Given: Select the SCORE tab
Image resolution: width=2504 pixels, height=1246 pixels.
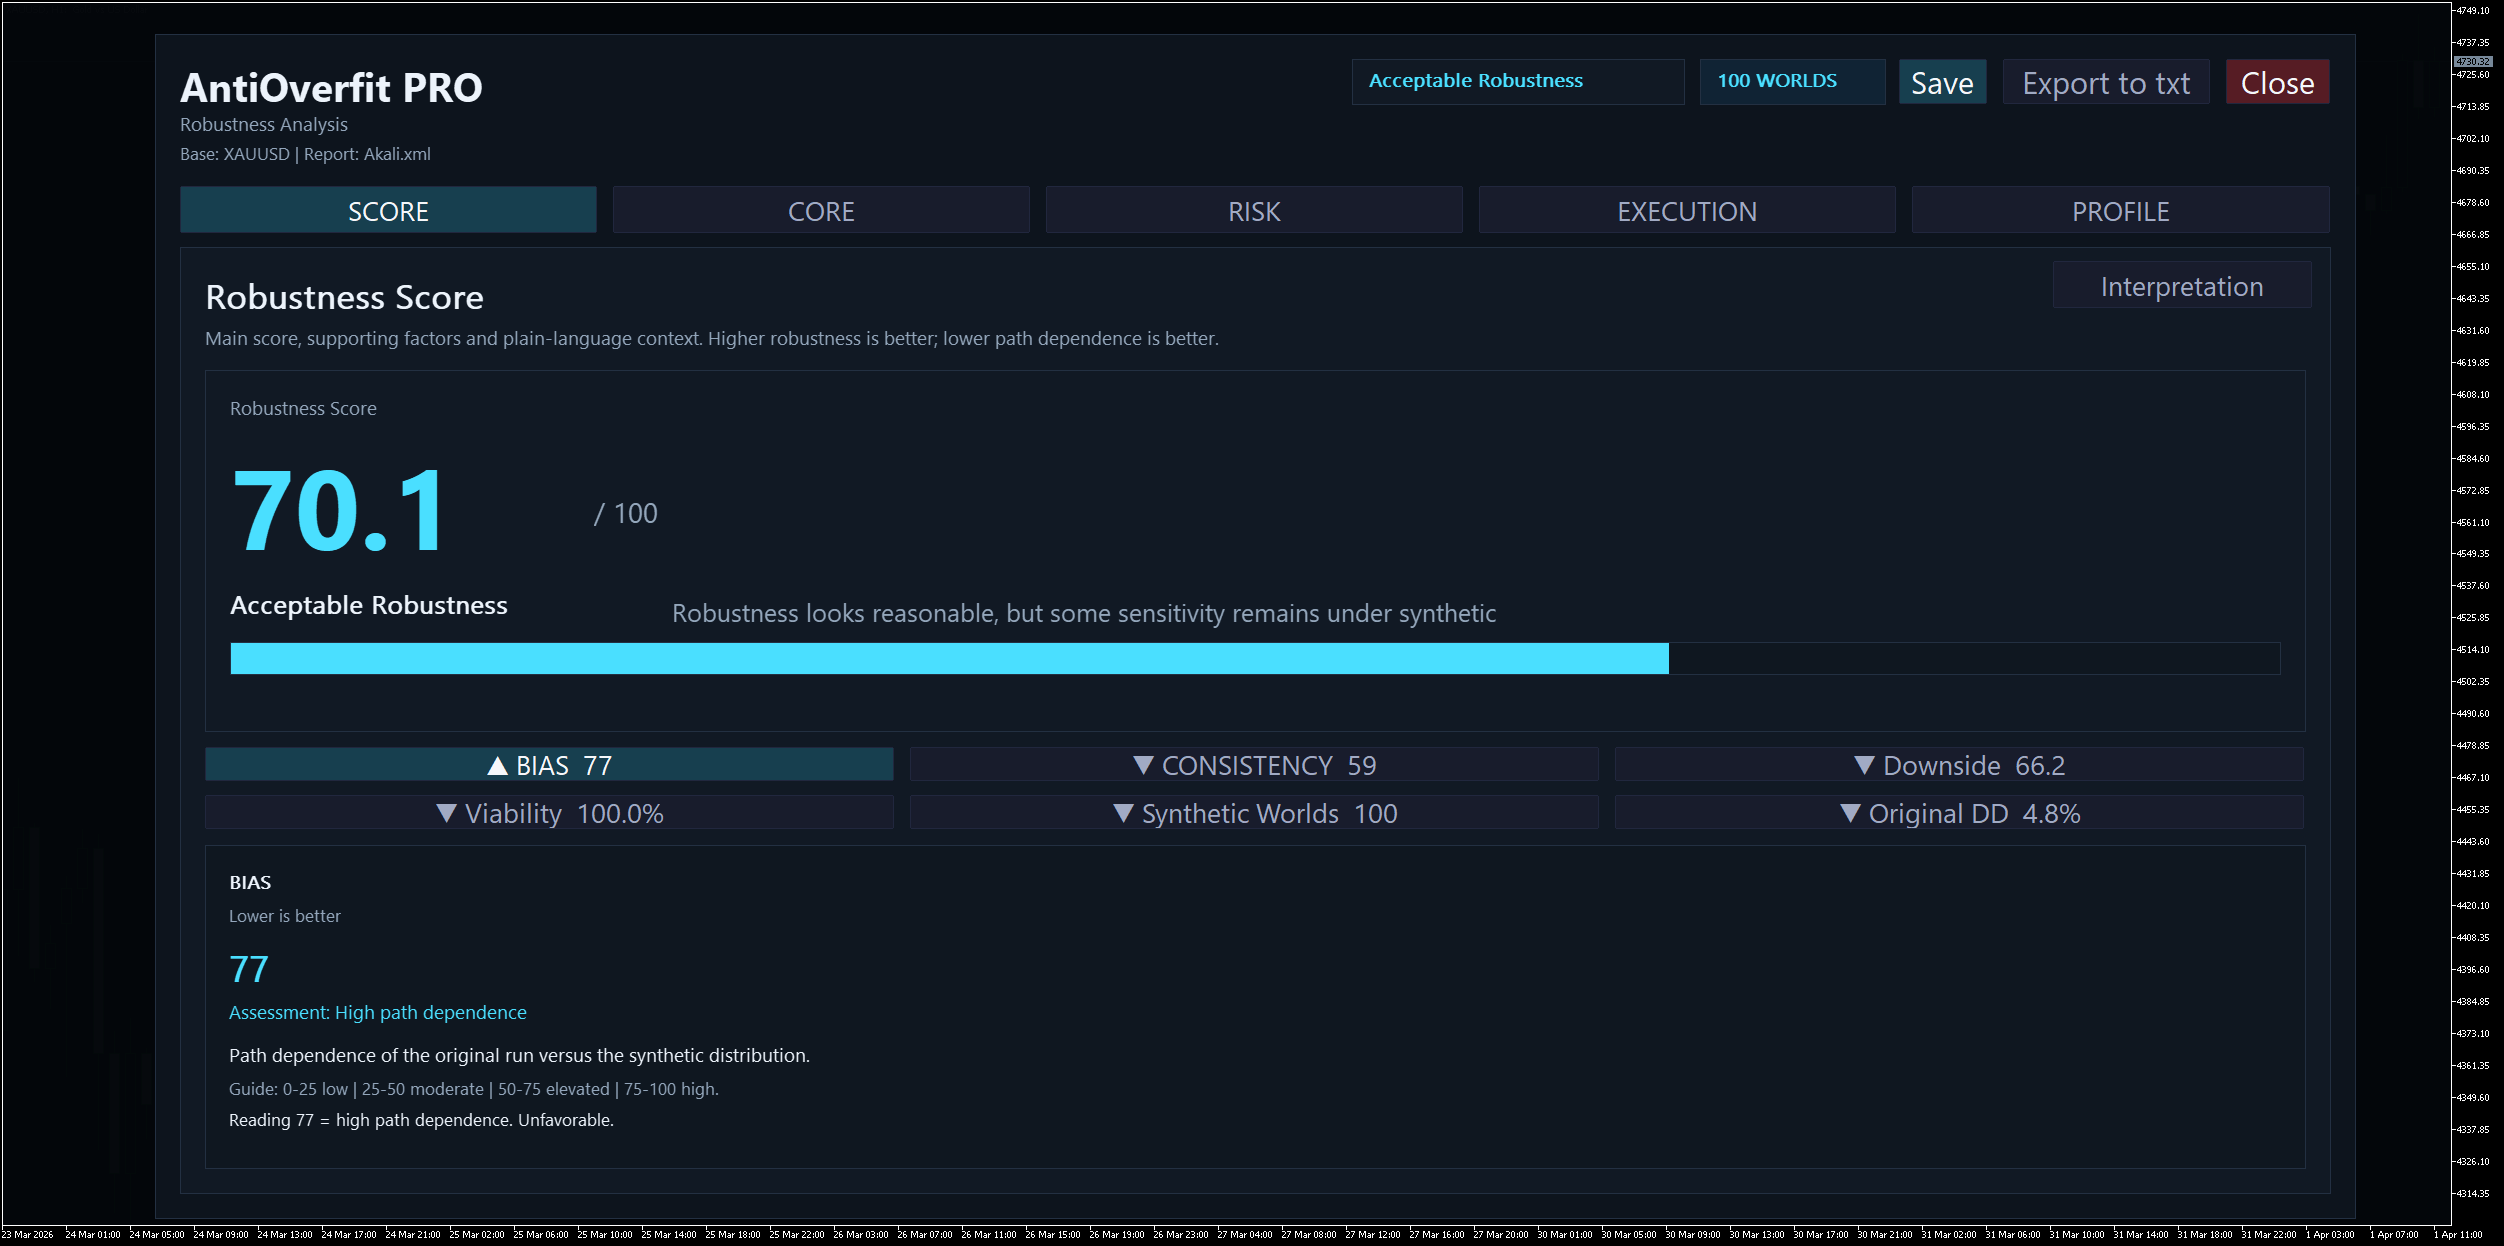Looking at the screenshot, I should pos(388,211).
